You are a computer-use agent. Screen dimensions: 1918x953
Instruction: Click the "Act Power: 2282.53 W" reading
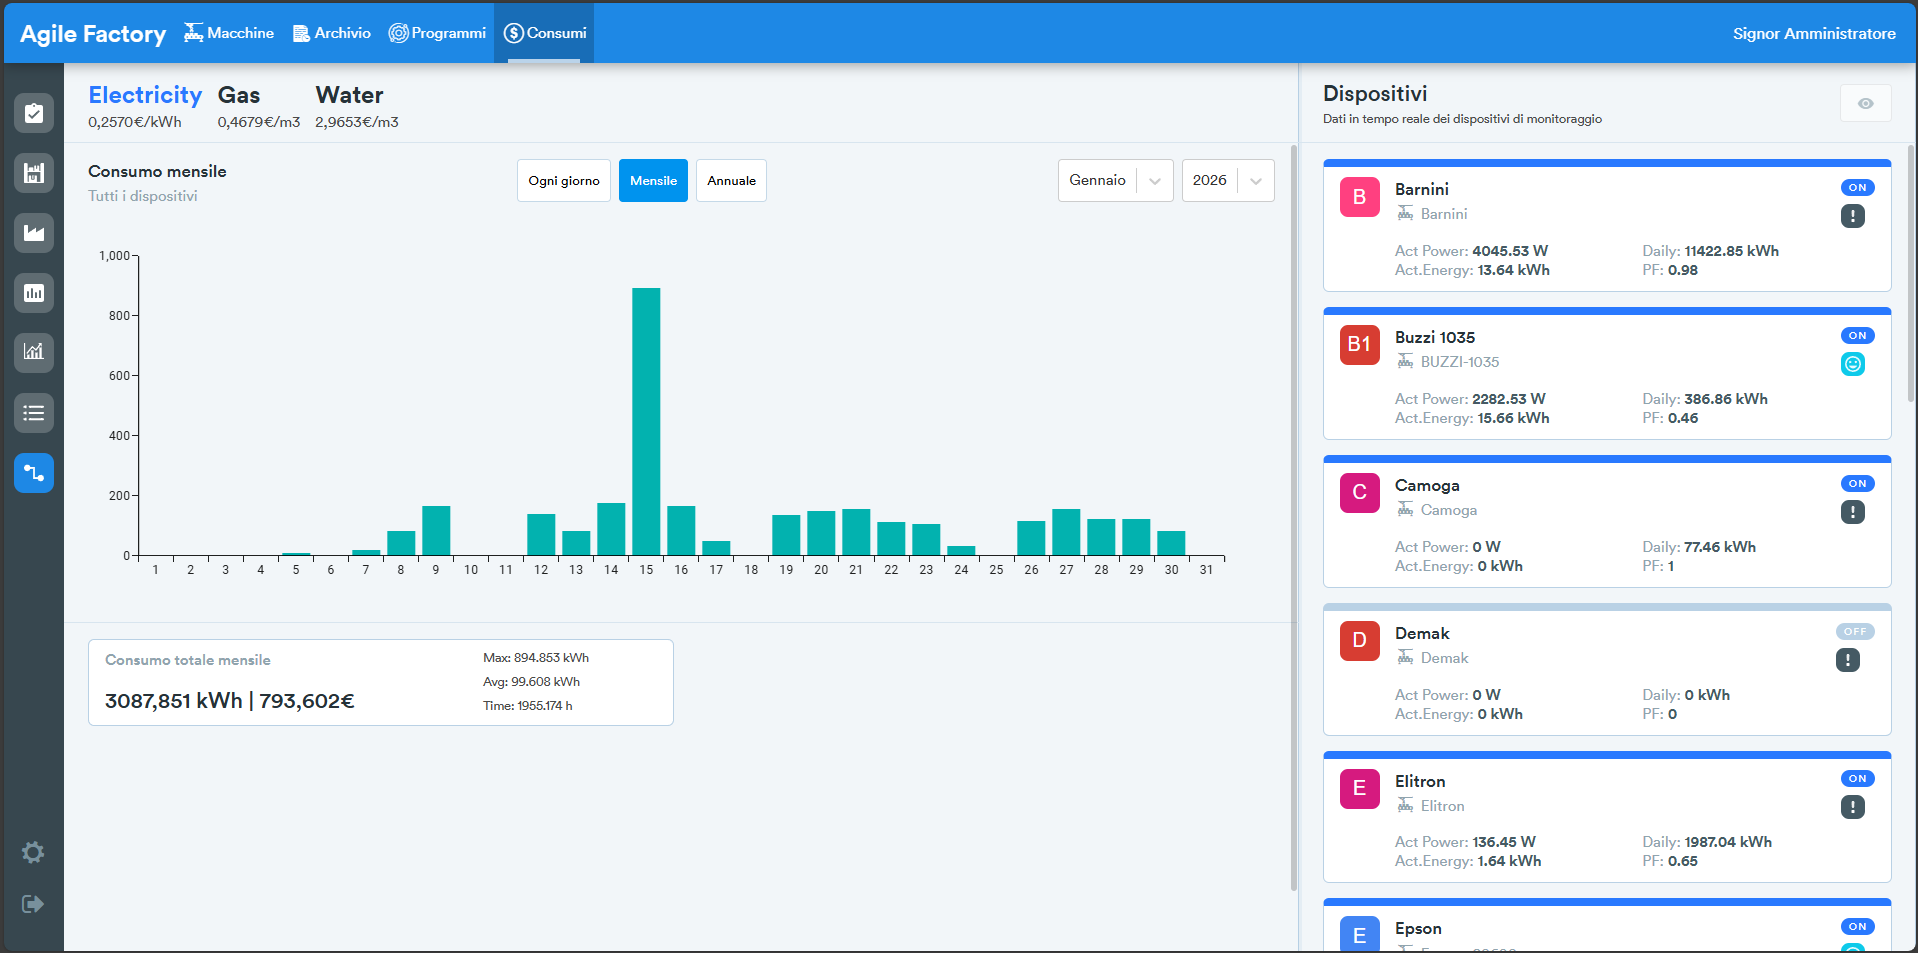(x=1470, y=399)
